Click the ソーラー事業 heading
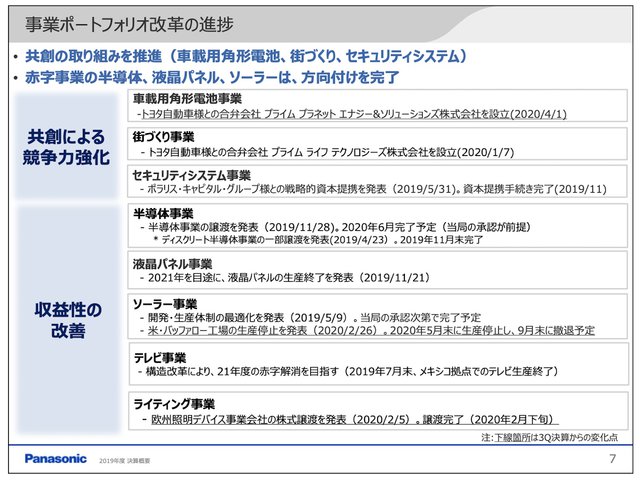Screen dimensions: 640x480 (165, 302)
